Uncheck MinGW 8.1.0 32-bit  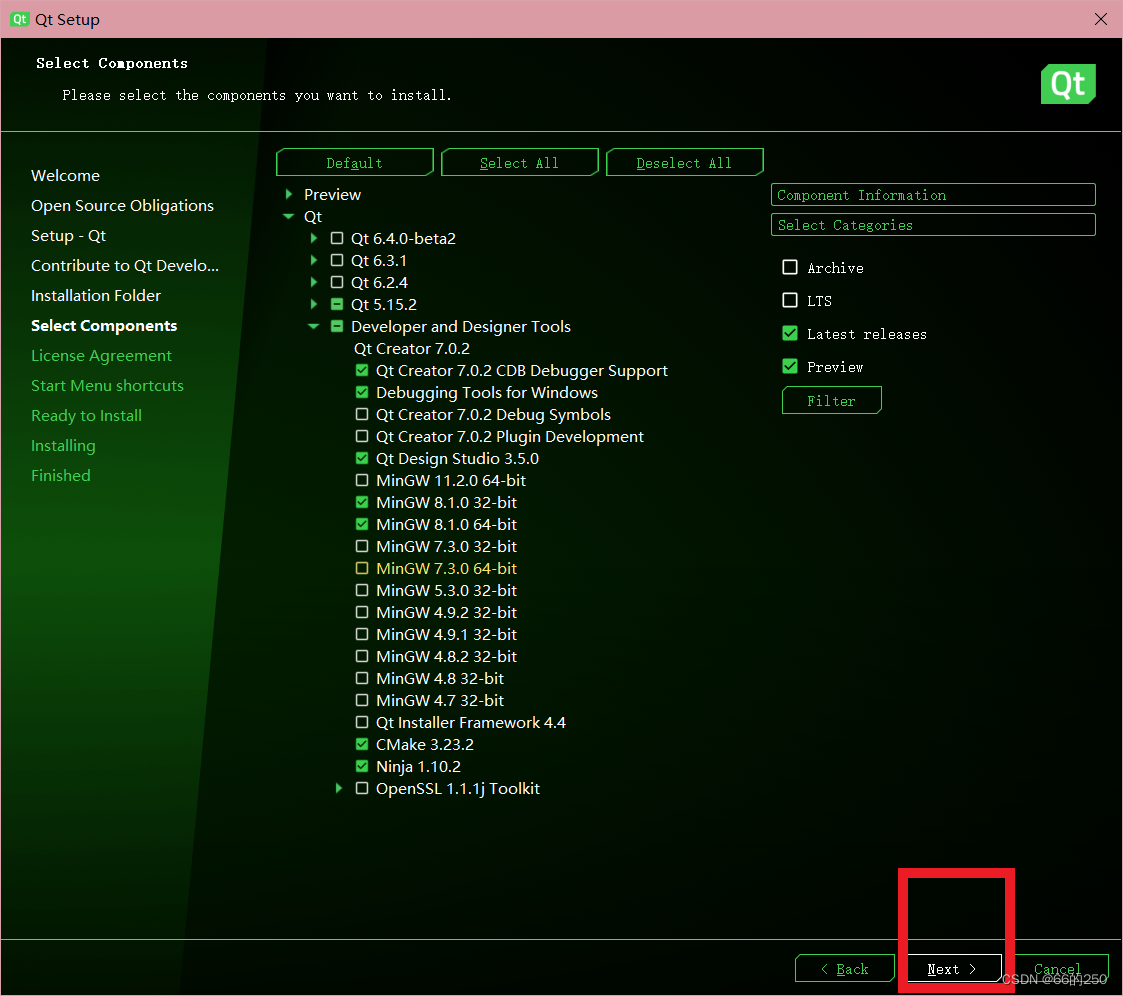tap(362, 502)
